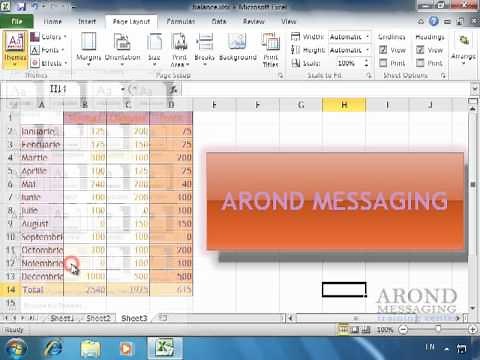Open the page Size options

pyautogui.click(x=154, y=49)
